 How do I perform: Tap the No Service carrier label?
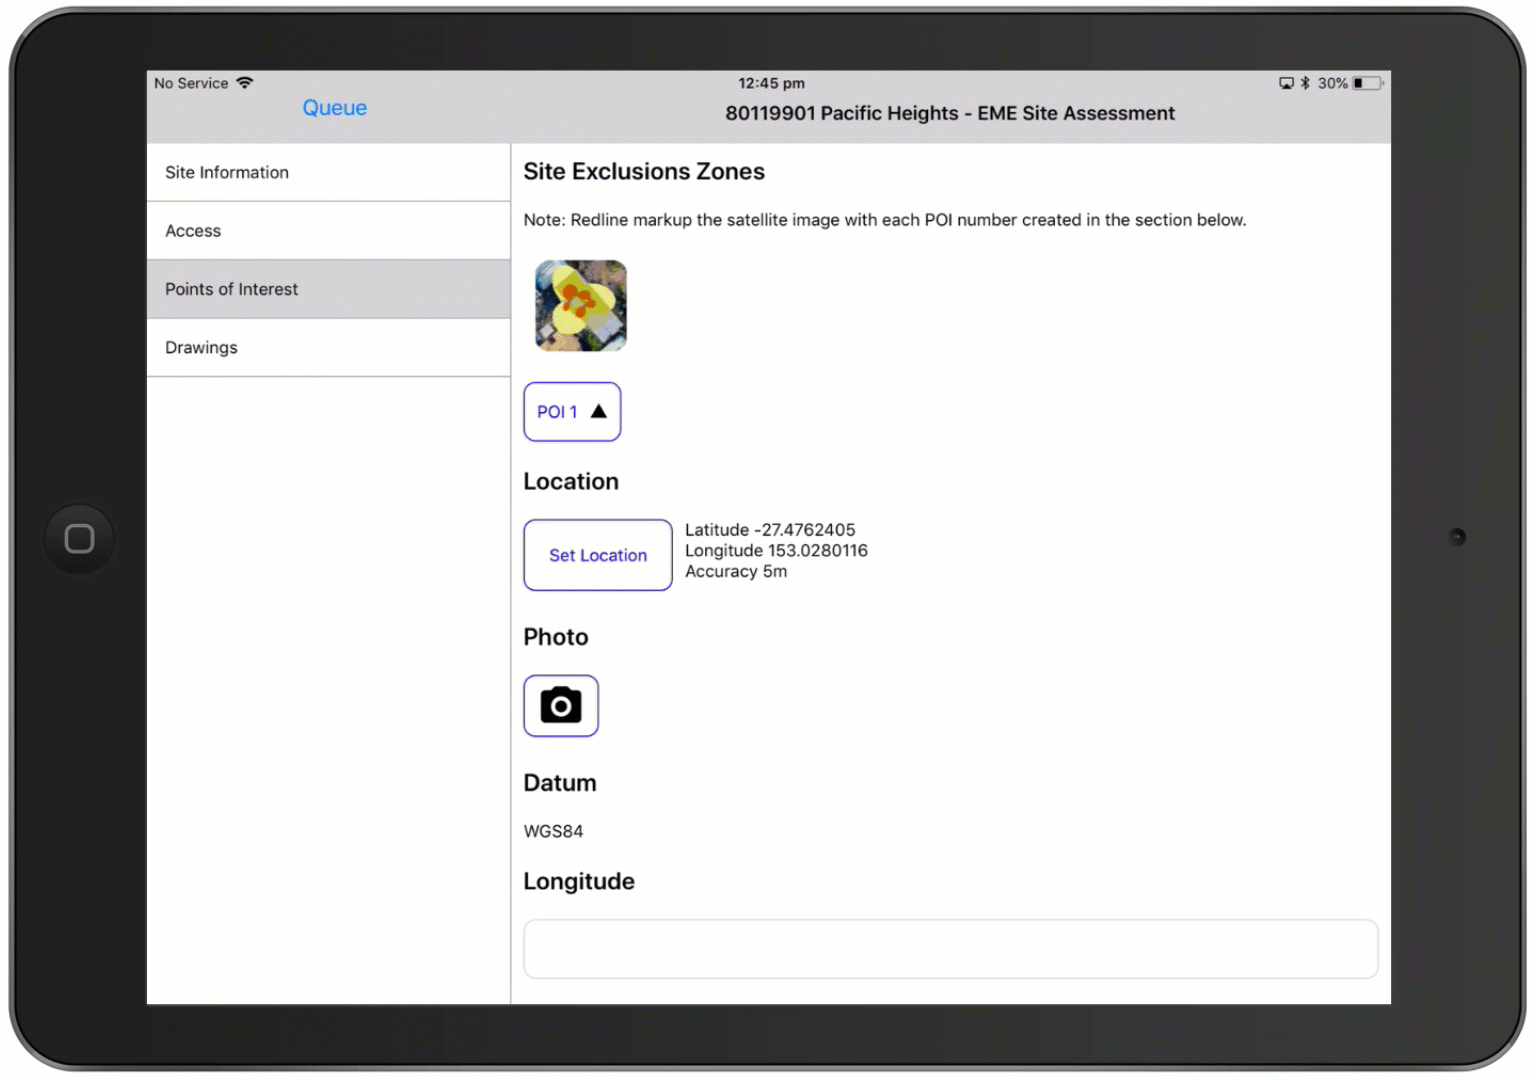click(191, 83)
